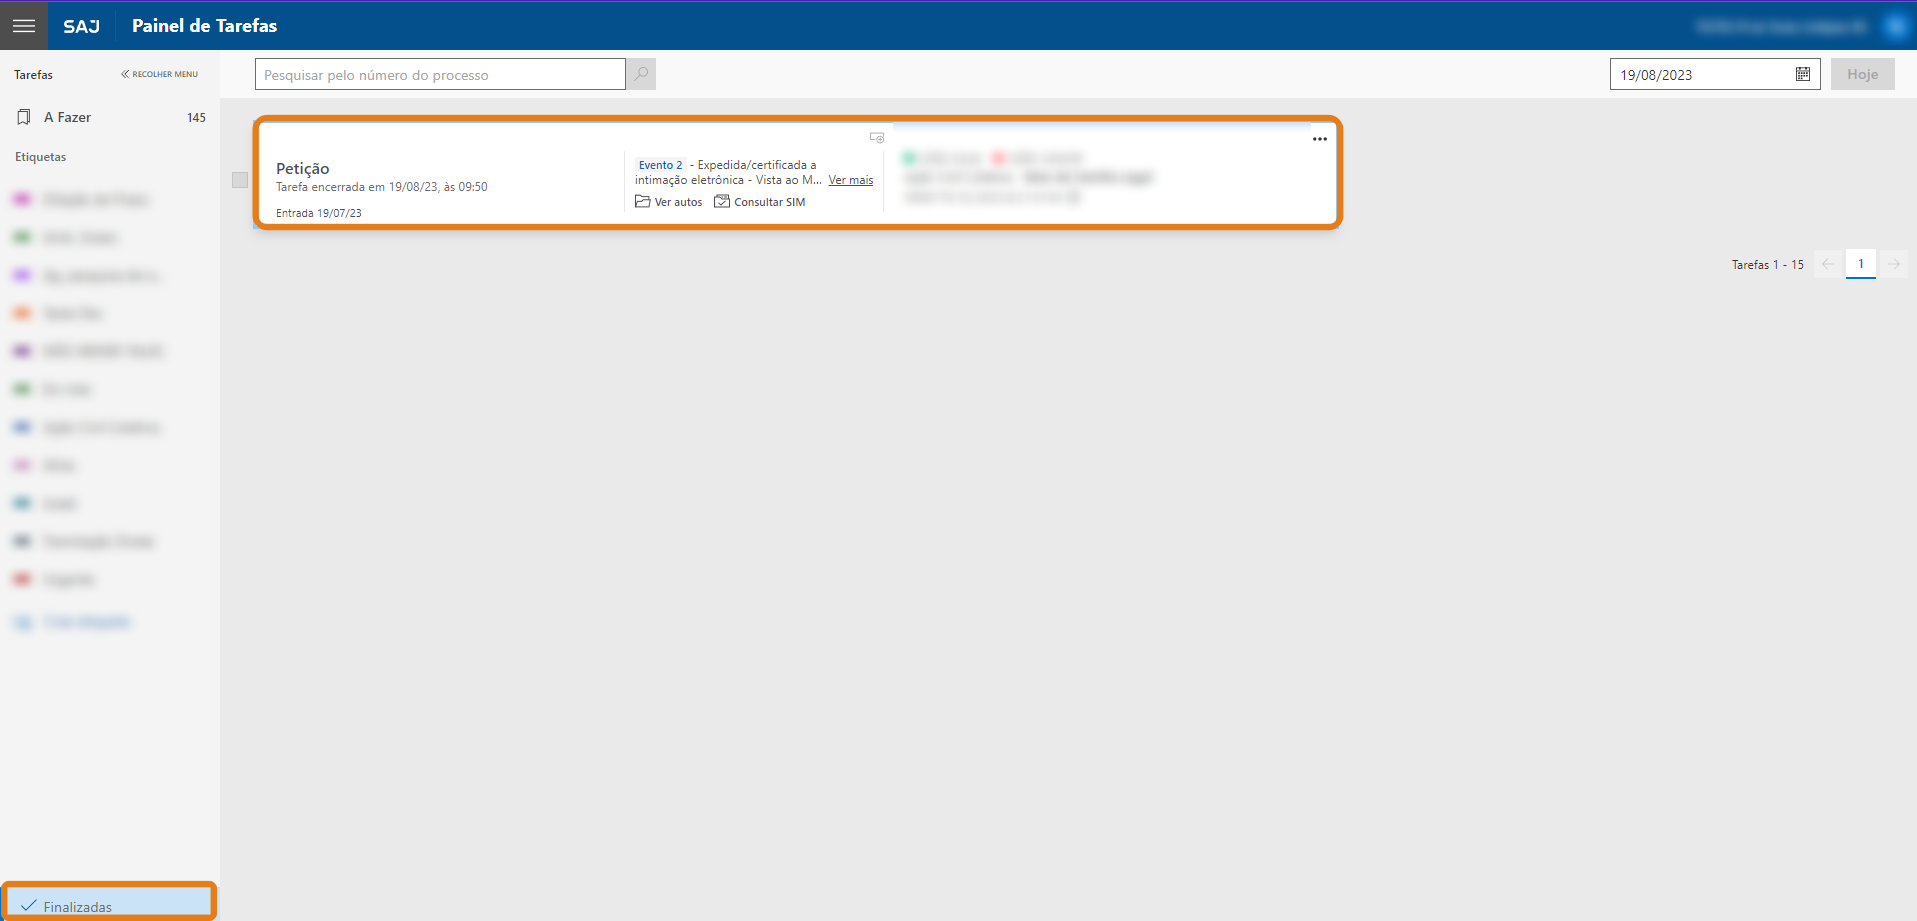Open the calendar date picker icon
Screen dimensions: 1917x921
1802,74
